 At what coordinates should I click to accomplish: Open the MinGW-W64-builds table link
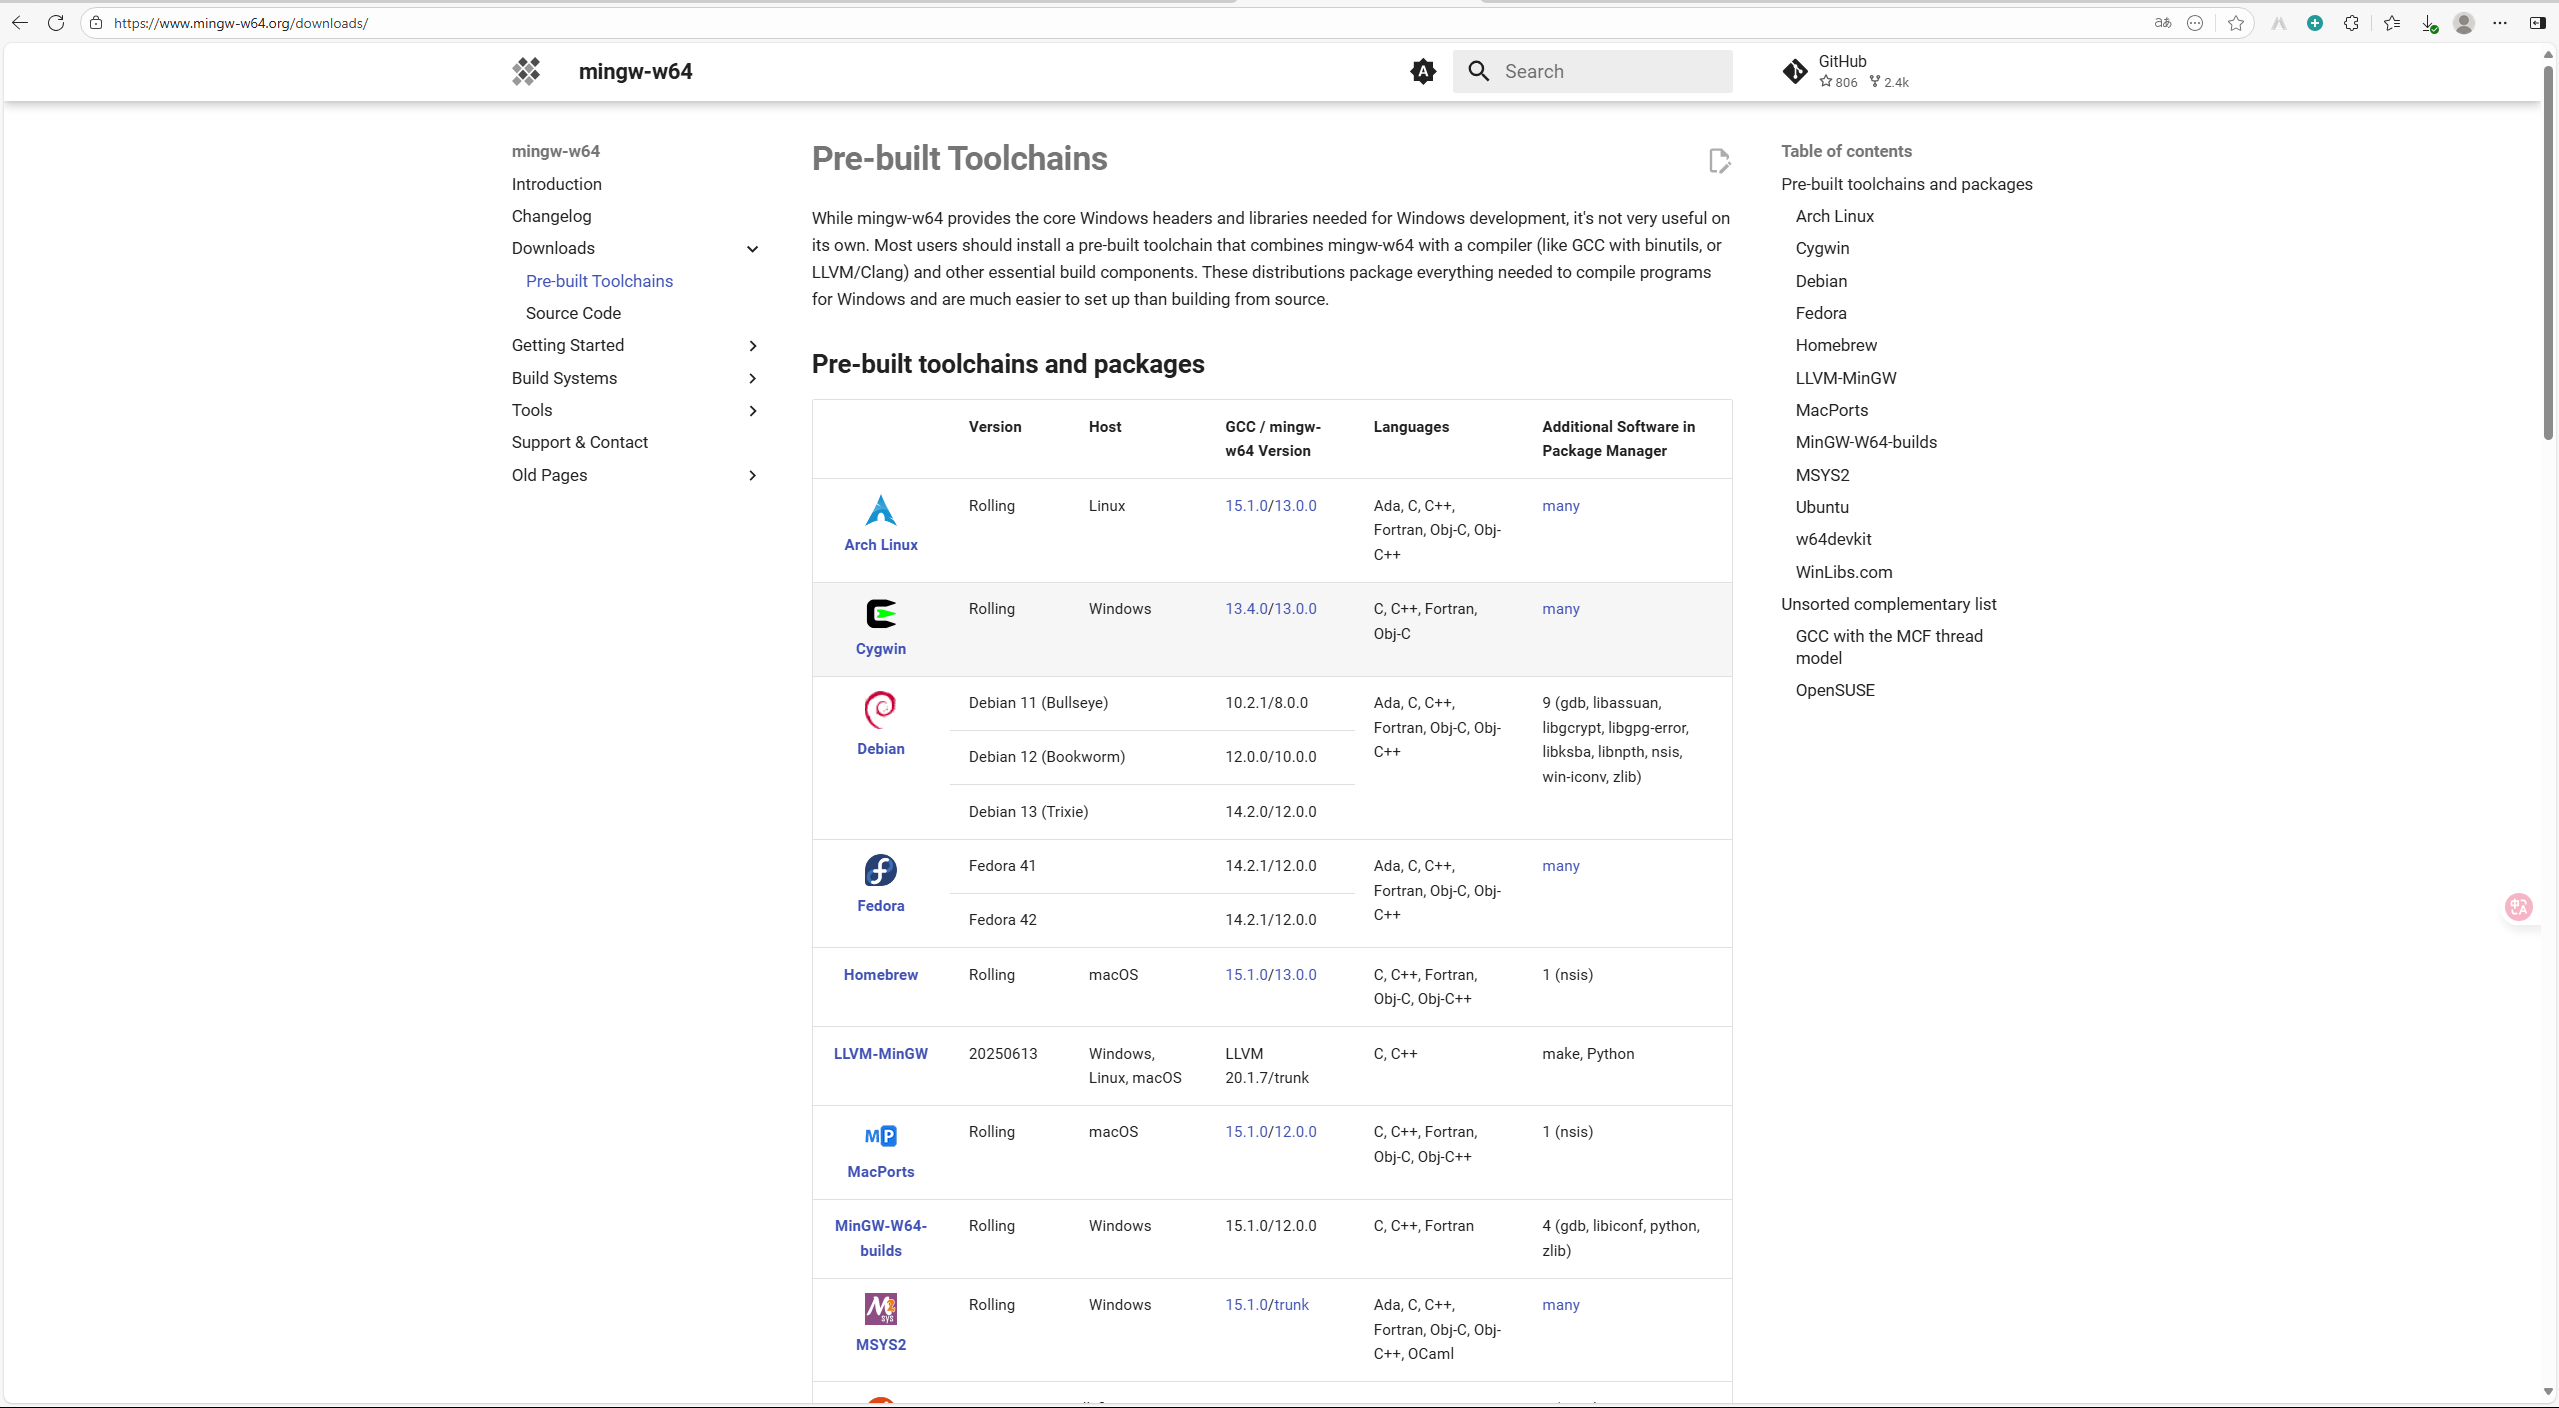tap(880, 1238)
